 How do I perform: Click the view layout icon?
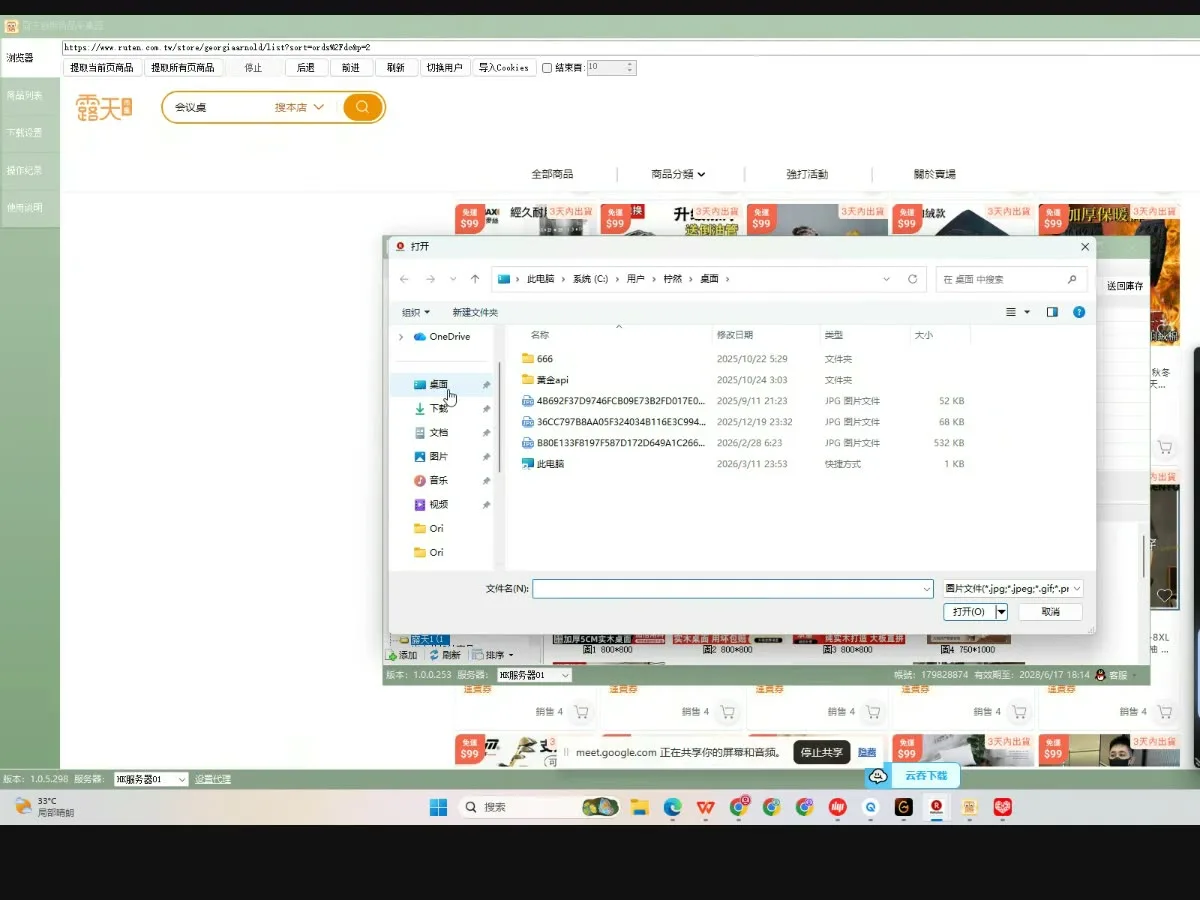point(1011,312)
